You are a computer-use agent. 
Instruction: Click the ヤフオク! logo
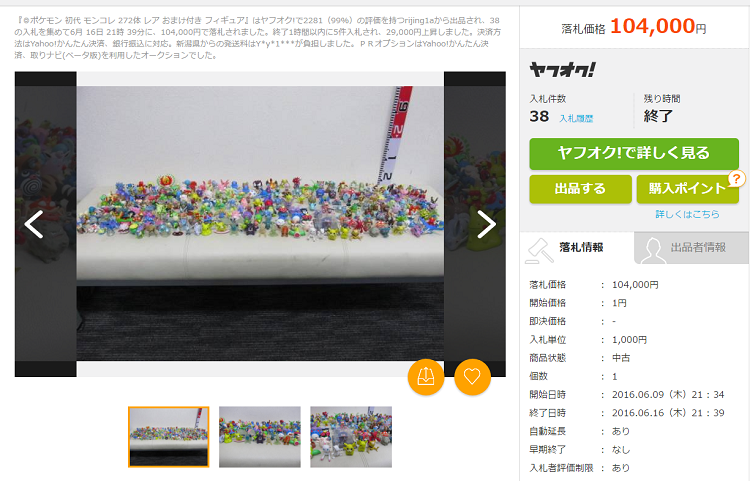pyautogui.click(x=562, y=70)
